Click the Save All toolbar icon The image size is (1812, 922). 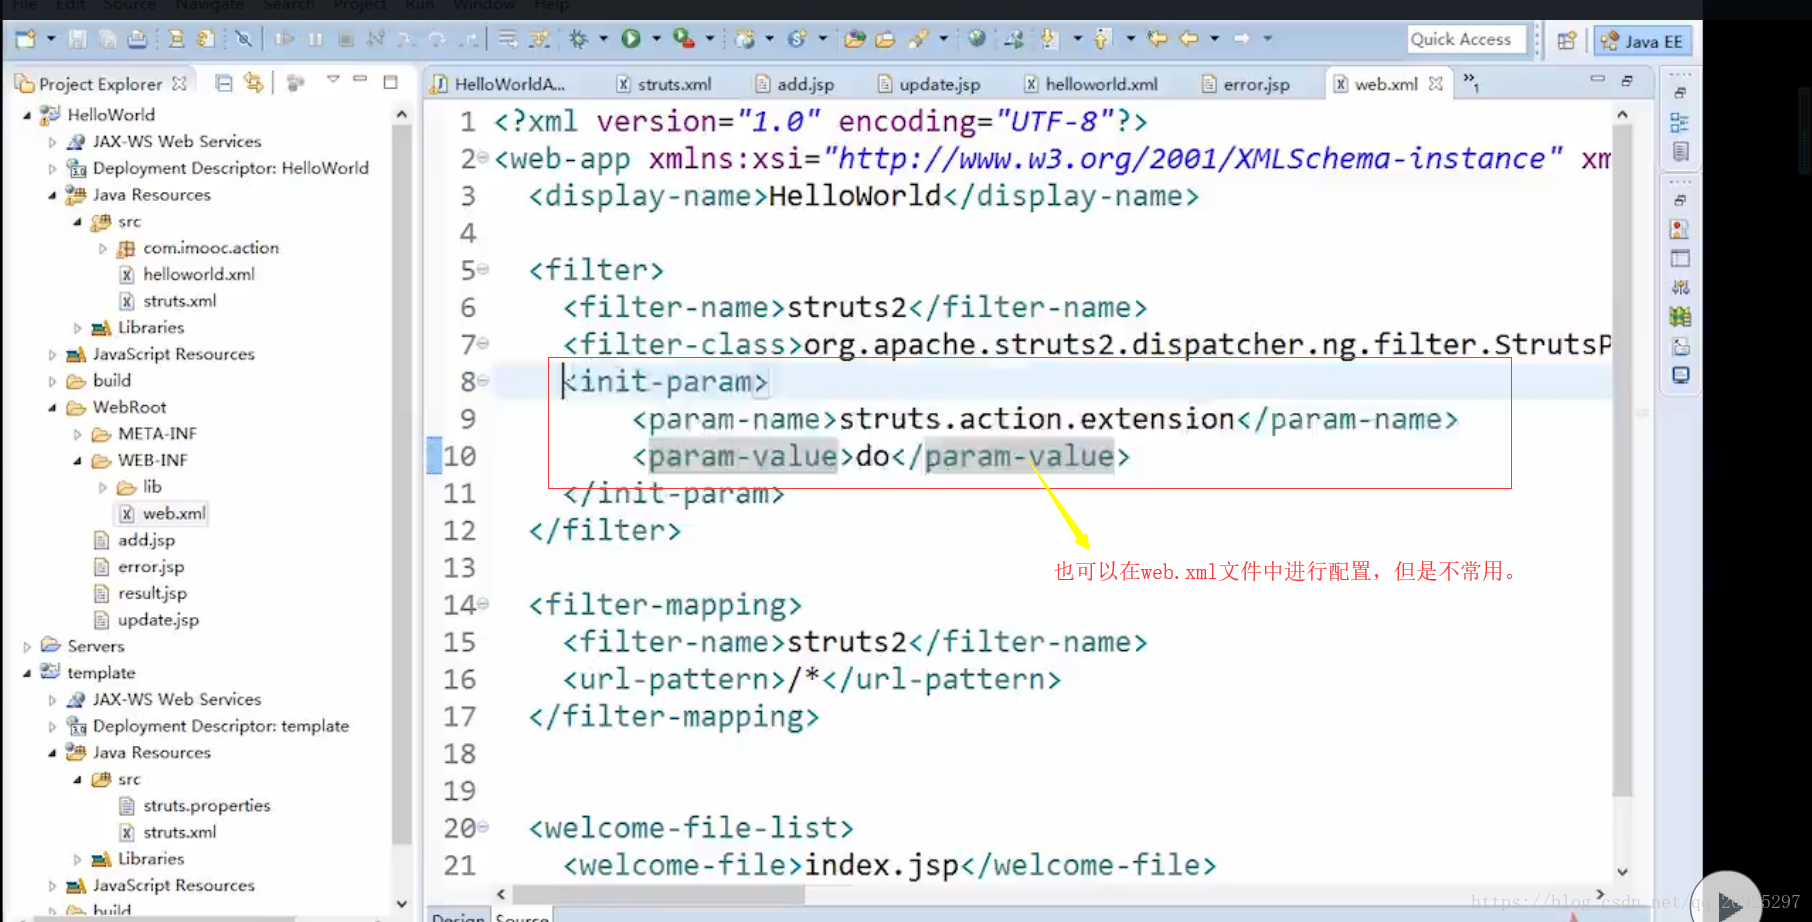107,39
